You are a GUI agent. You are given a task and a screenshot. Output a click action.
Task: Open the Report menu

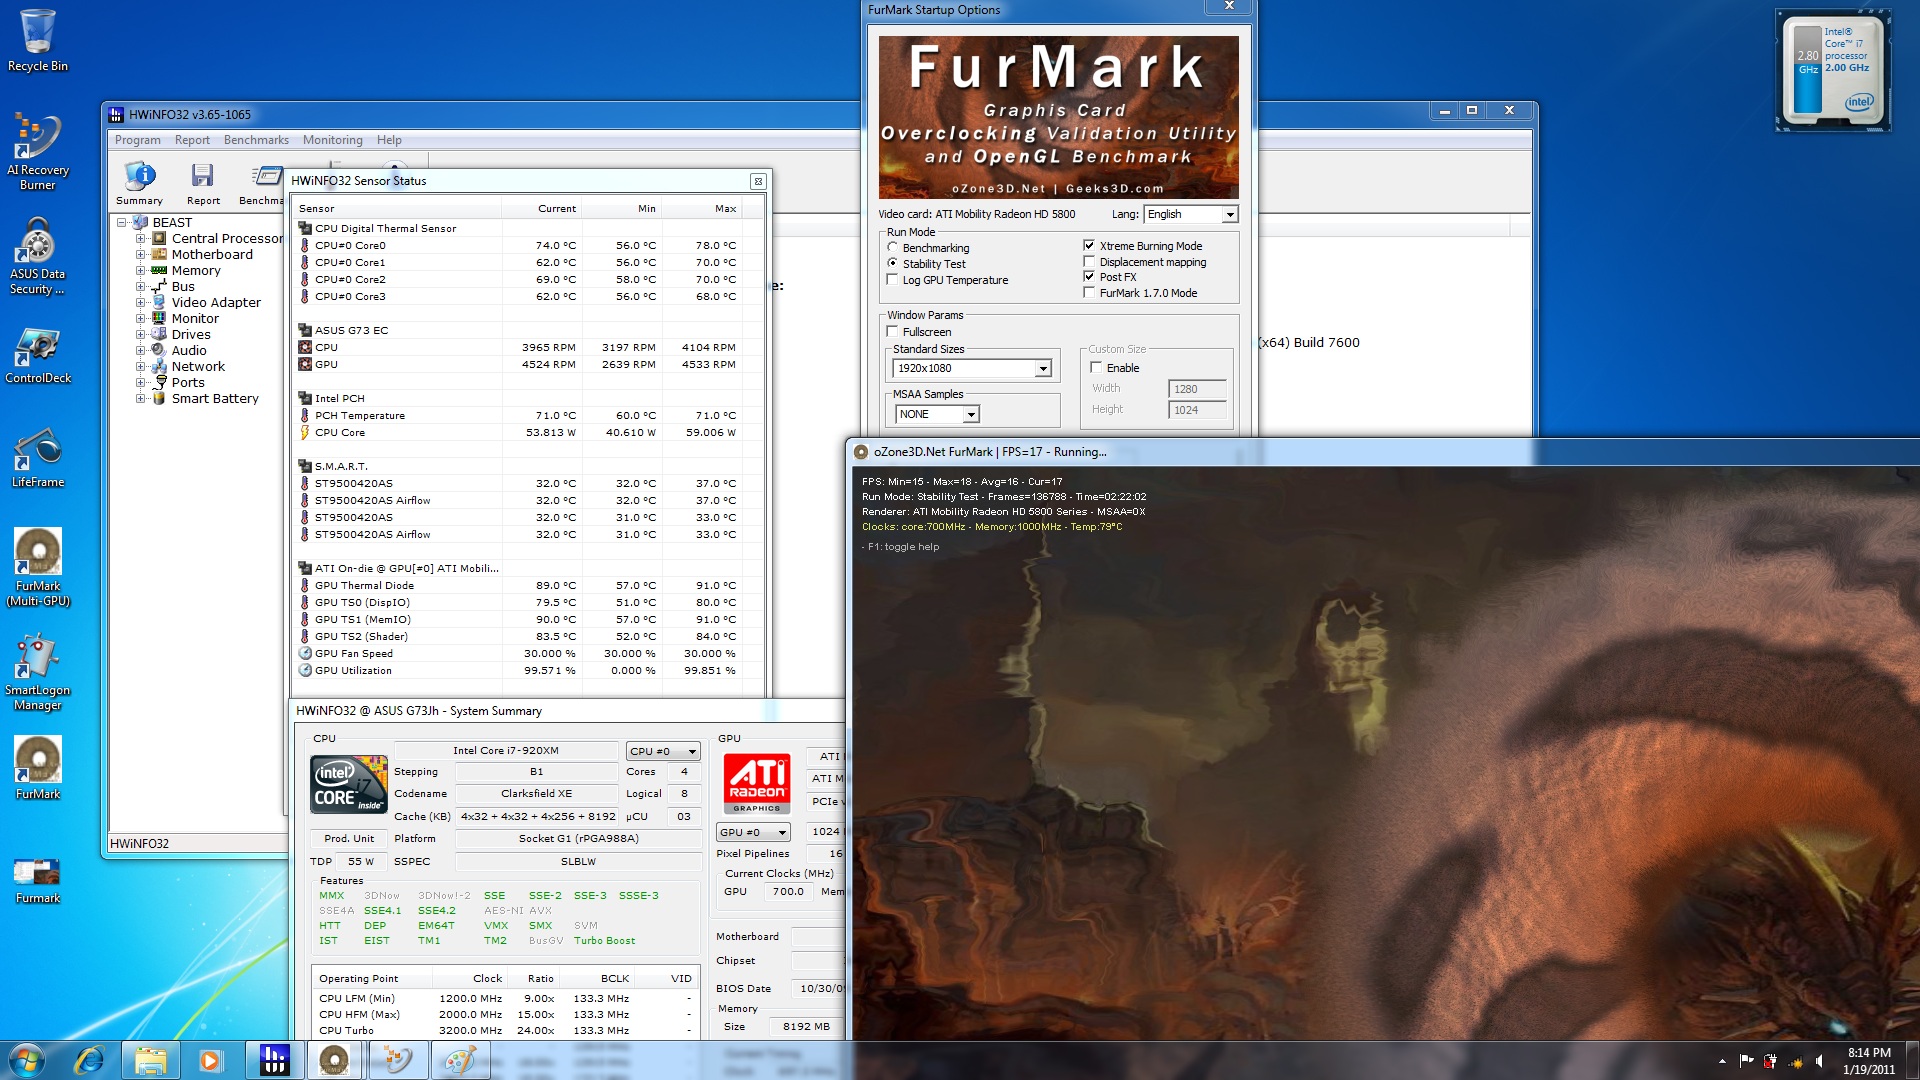(x=192, y=140)
